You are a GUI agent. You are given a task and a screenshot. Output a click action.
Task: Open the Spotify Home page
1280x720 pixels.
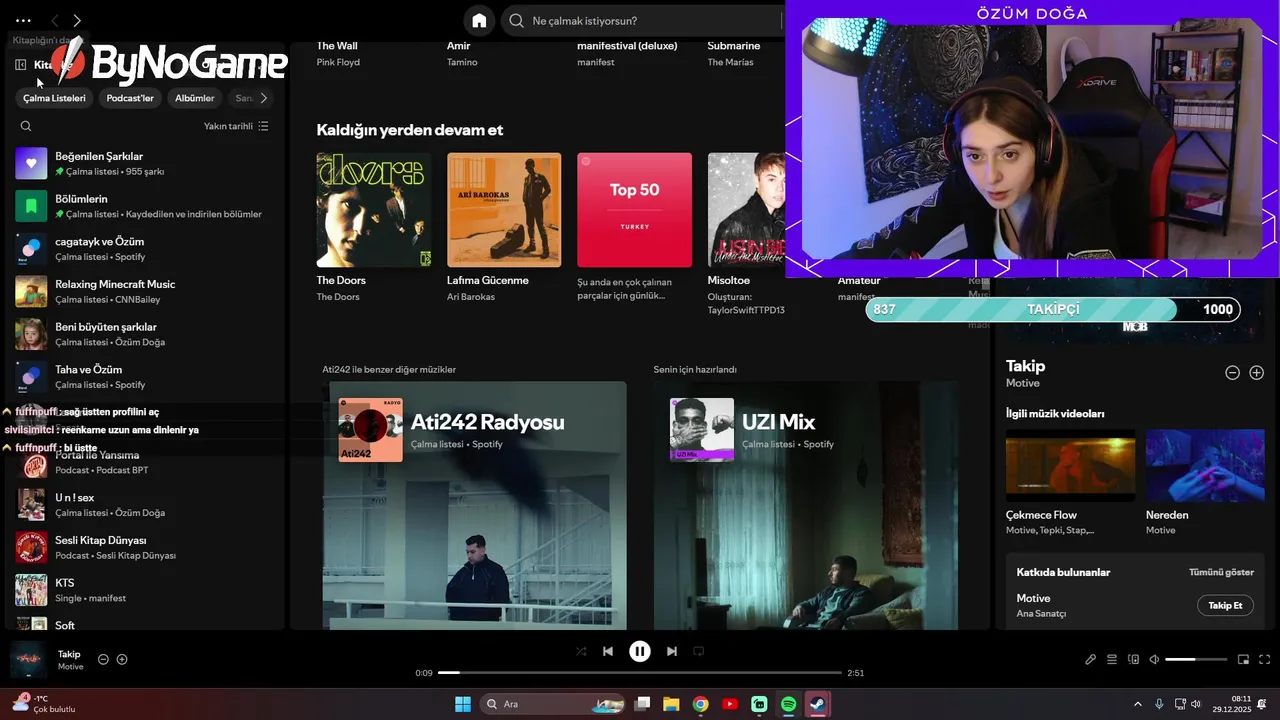tap(479, 20)
